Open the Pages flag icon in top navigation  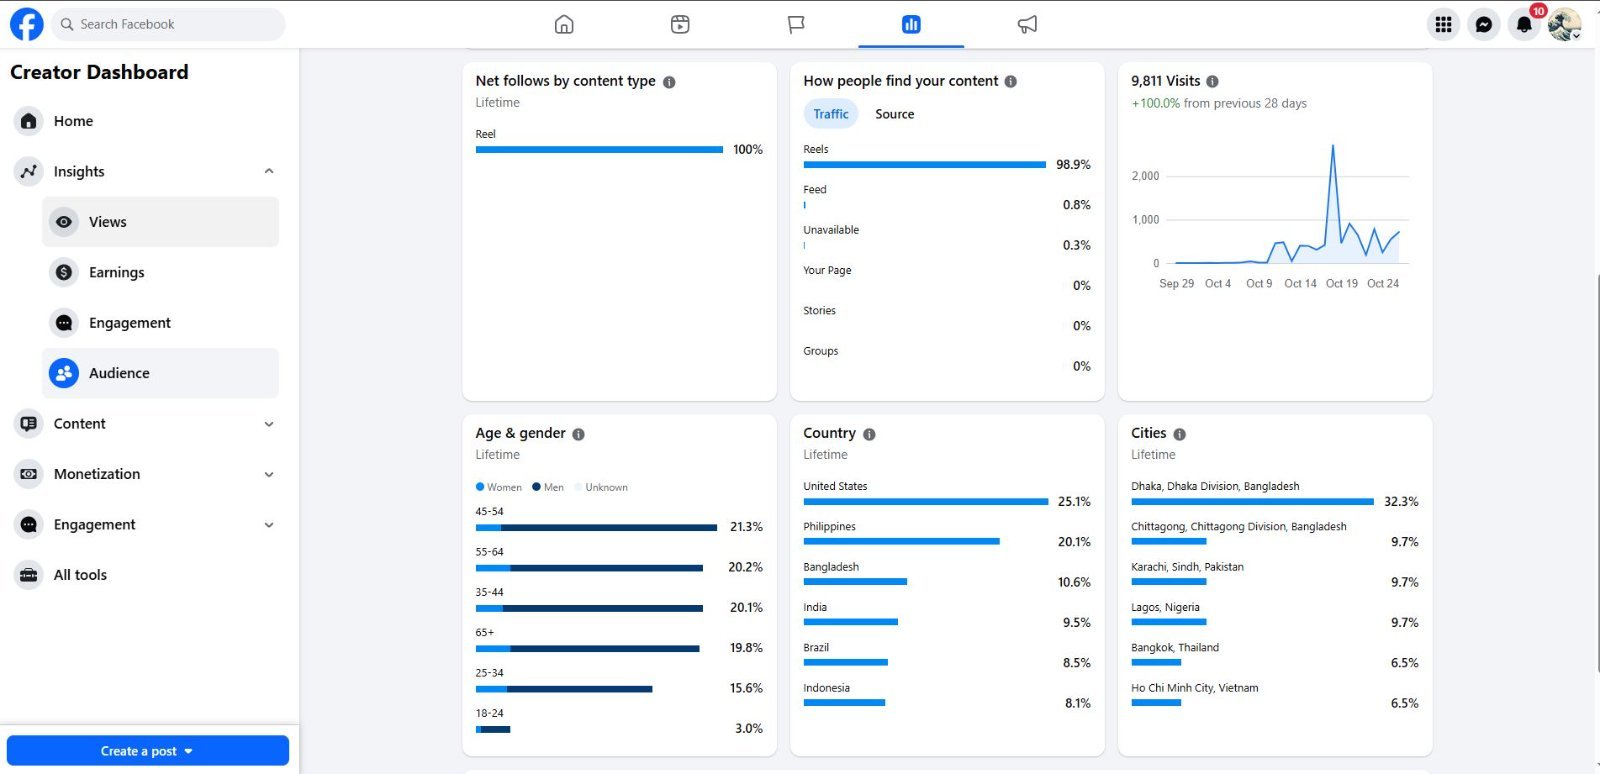click(x=796, y=24)
